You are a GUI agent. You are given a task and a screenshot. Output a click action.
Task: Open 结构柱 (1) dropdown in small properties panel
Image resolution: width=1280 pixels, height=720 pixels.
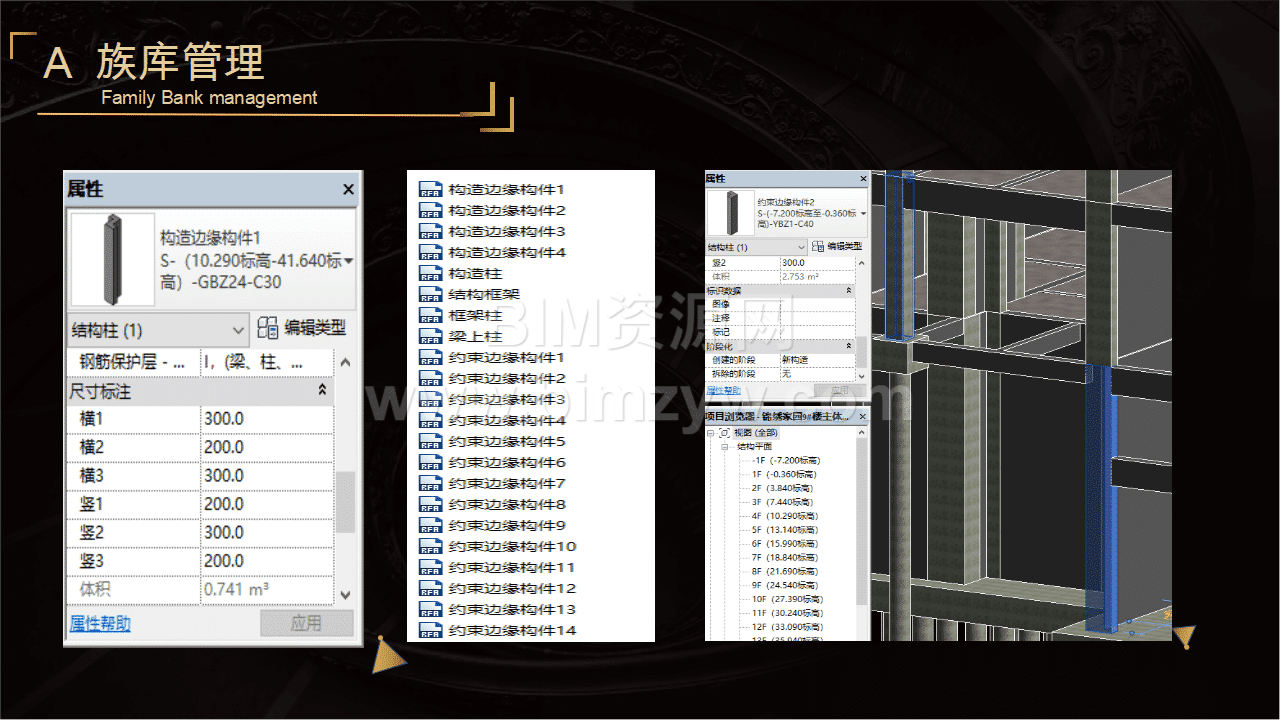click(756, 247)
